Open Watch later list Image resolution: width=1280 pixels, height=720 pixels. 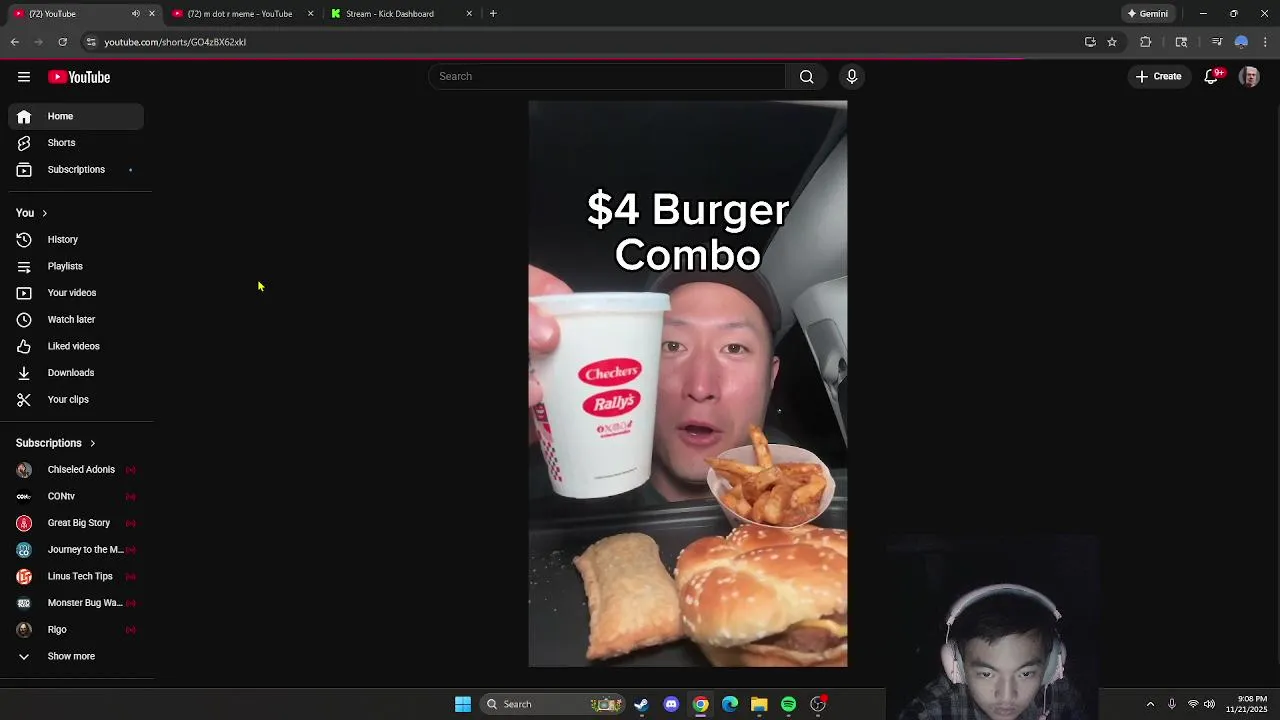pos(77,320)
